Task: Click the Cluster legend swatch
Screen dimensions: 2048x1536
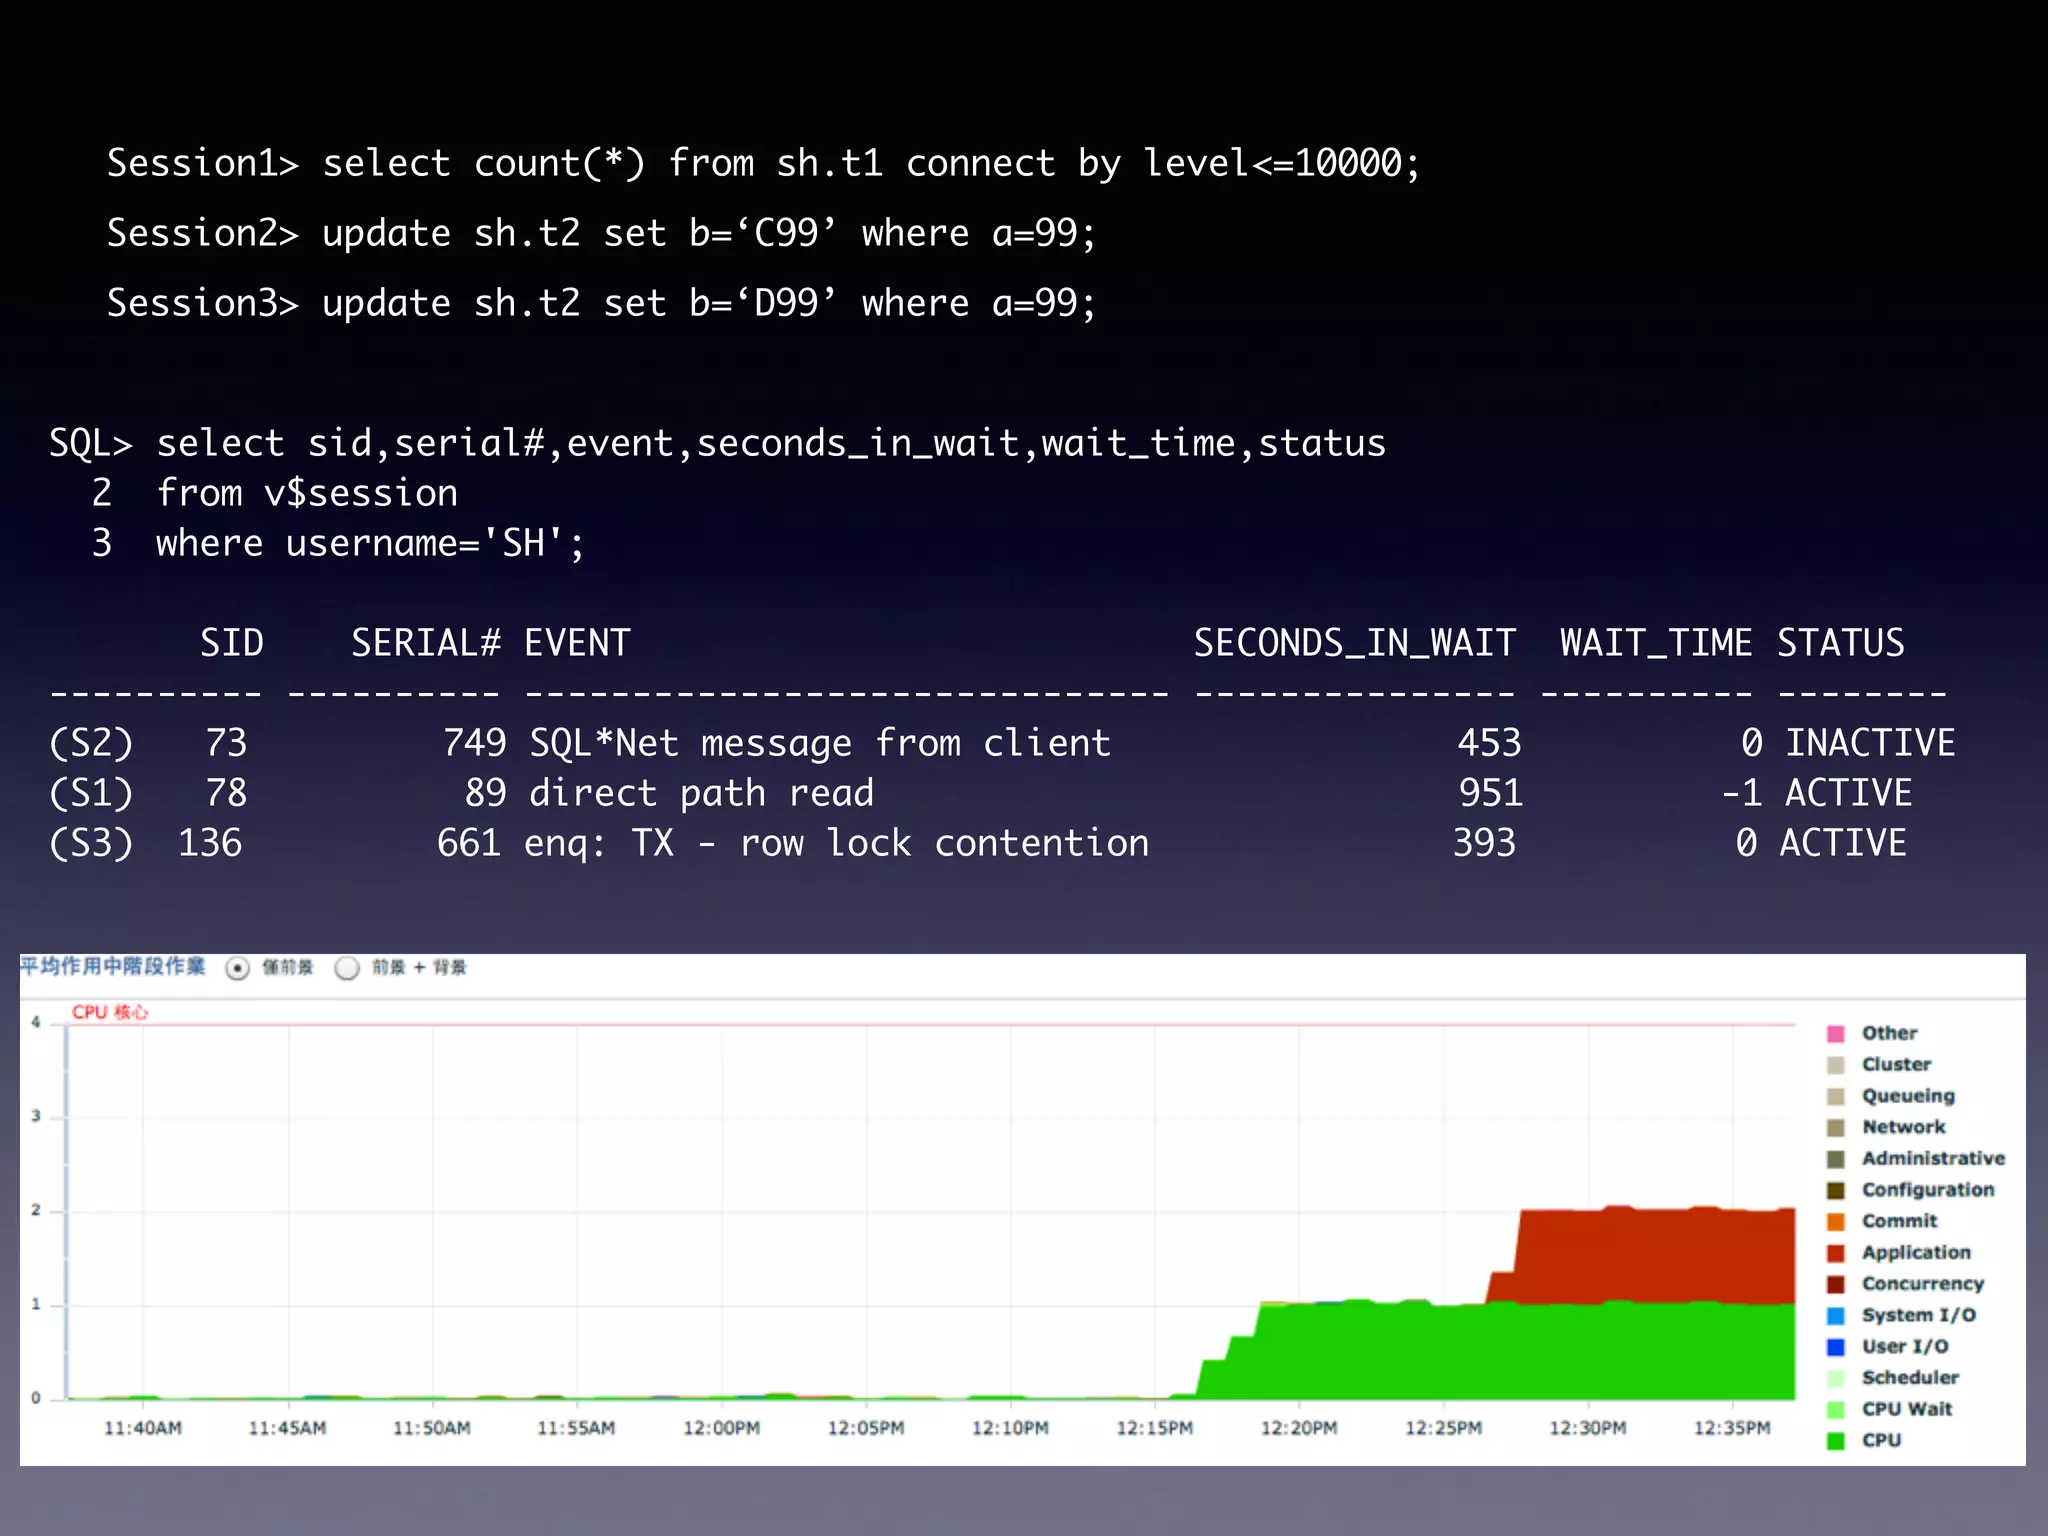Action: tap(1835, 1065)
